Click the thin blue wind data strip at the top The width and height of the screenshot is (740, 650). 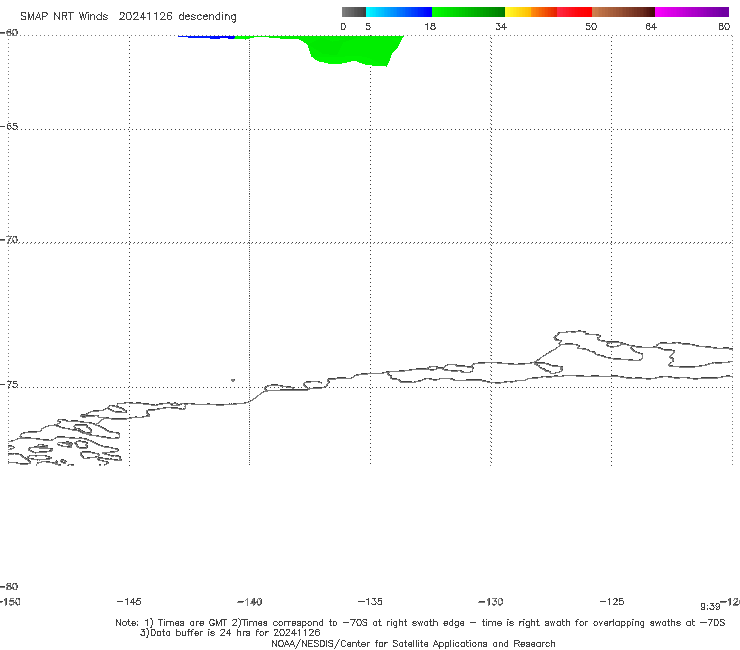[206, 37]
